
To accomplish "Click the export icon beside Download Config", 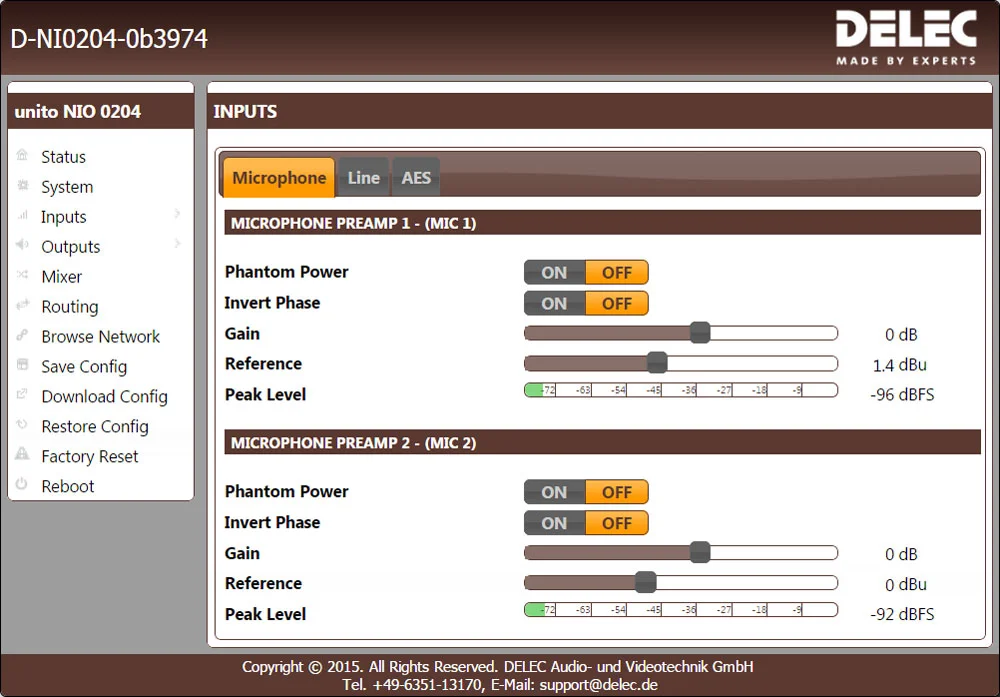I will point(22,394).
